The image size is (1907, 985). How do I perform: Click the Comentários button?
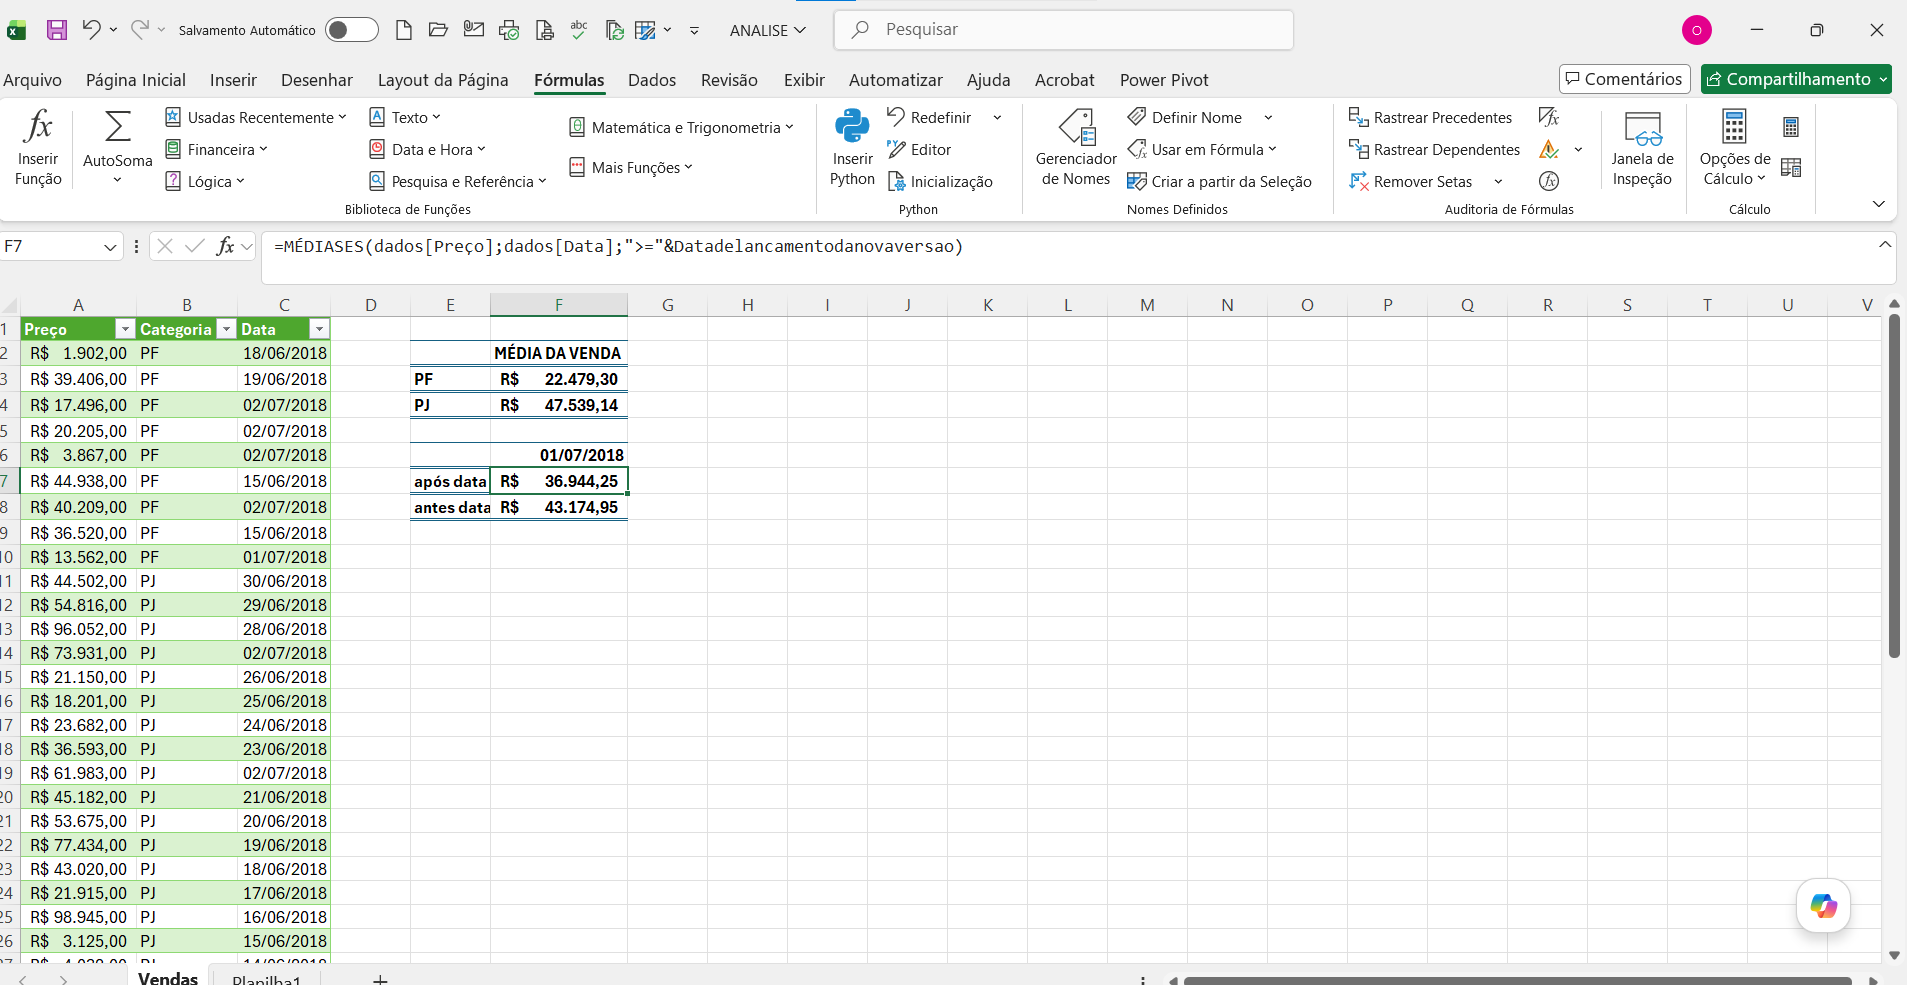click(1624, 79)
